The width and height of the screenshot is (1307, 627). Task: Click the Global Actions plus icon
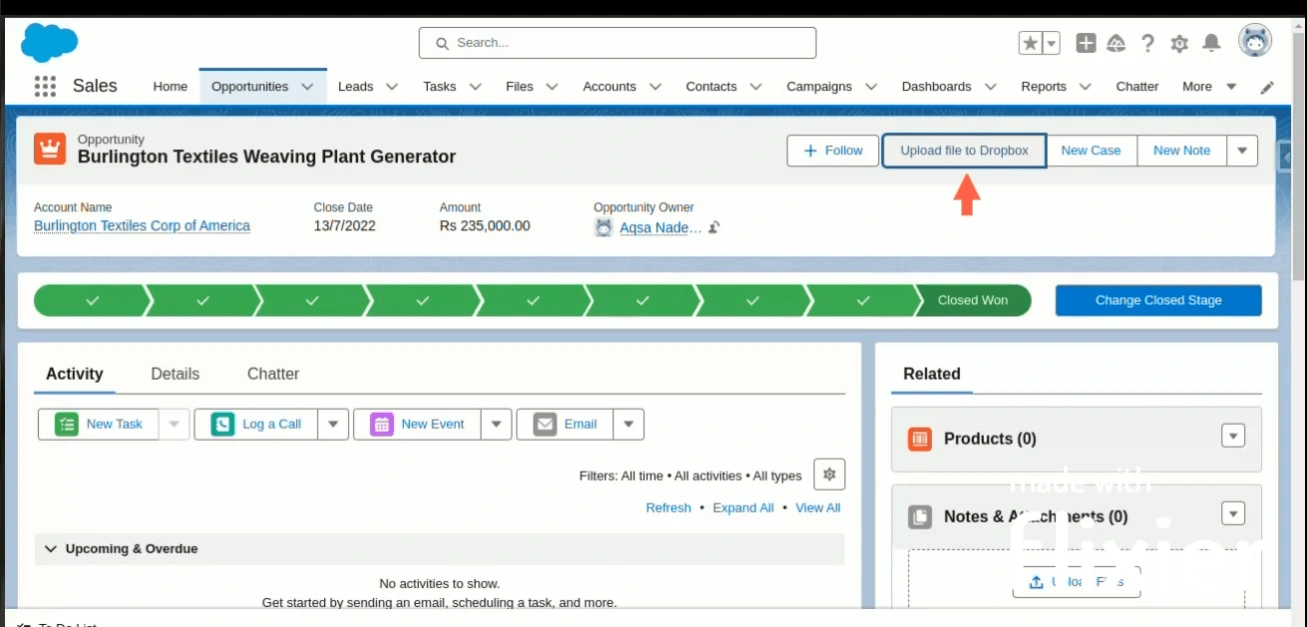(1086, 43)
